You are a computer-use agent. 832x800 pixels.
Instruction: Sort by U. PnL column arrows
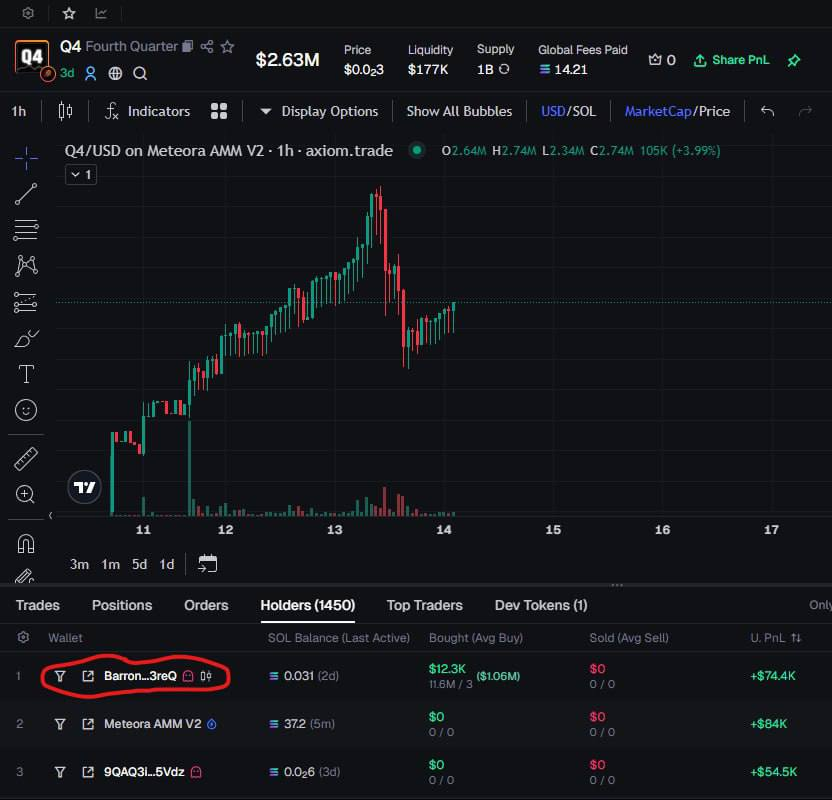[x=796, y=638]
